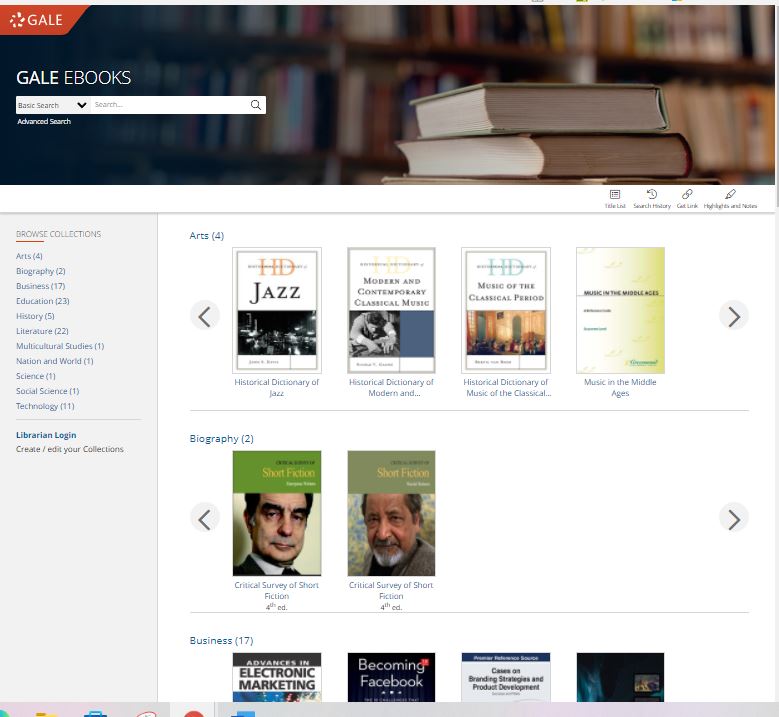The width and height of the screenshot is (779, 717).
Task: Click Music in the Middle Ages title link
Action: pyautogui.click(x=620, y=388)
